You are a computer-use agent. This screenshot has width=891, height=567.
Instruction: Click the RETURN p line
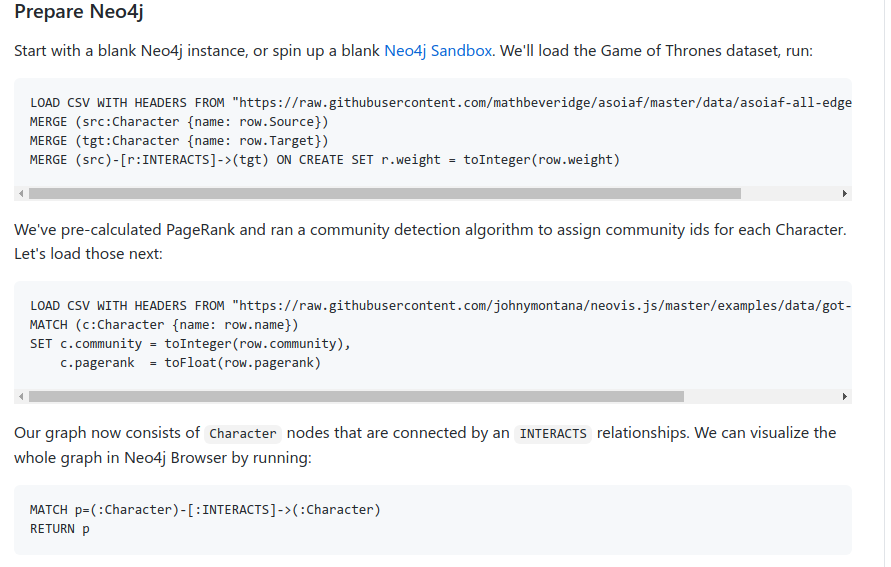[60, 529]
